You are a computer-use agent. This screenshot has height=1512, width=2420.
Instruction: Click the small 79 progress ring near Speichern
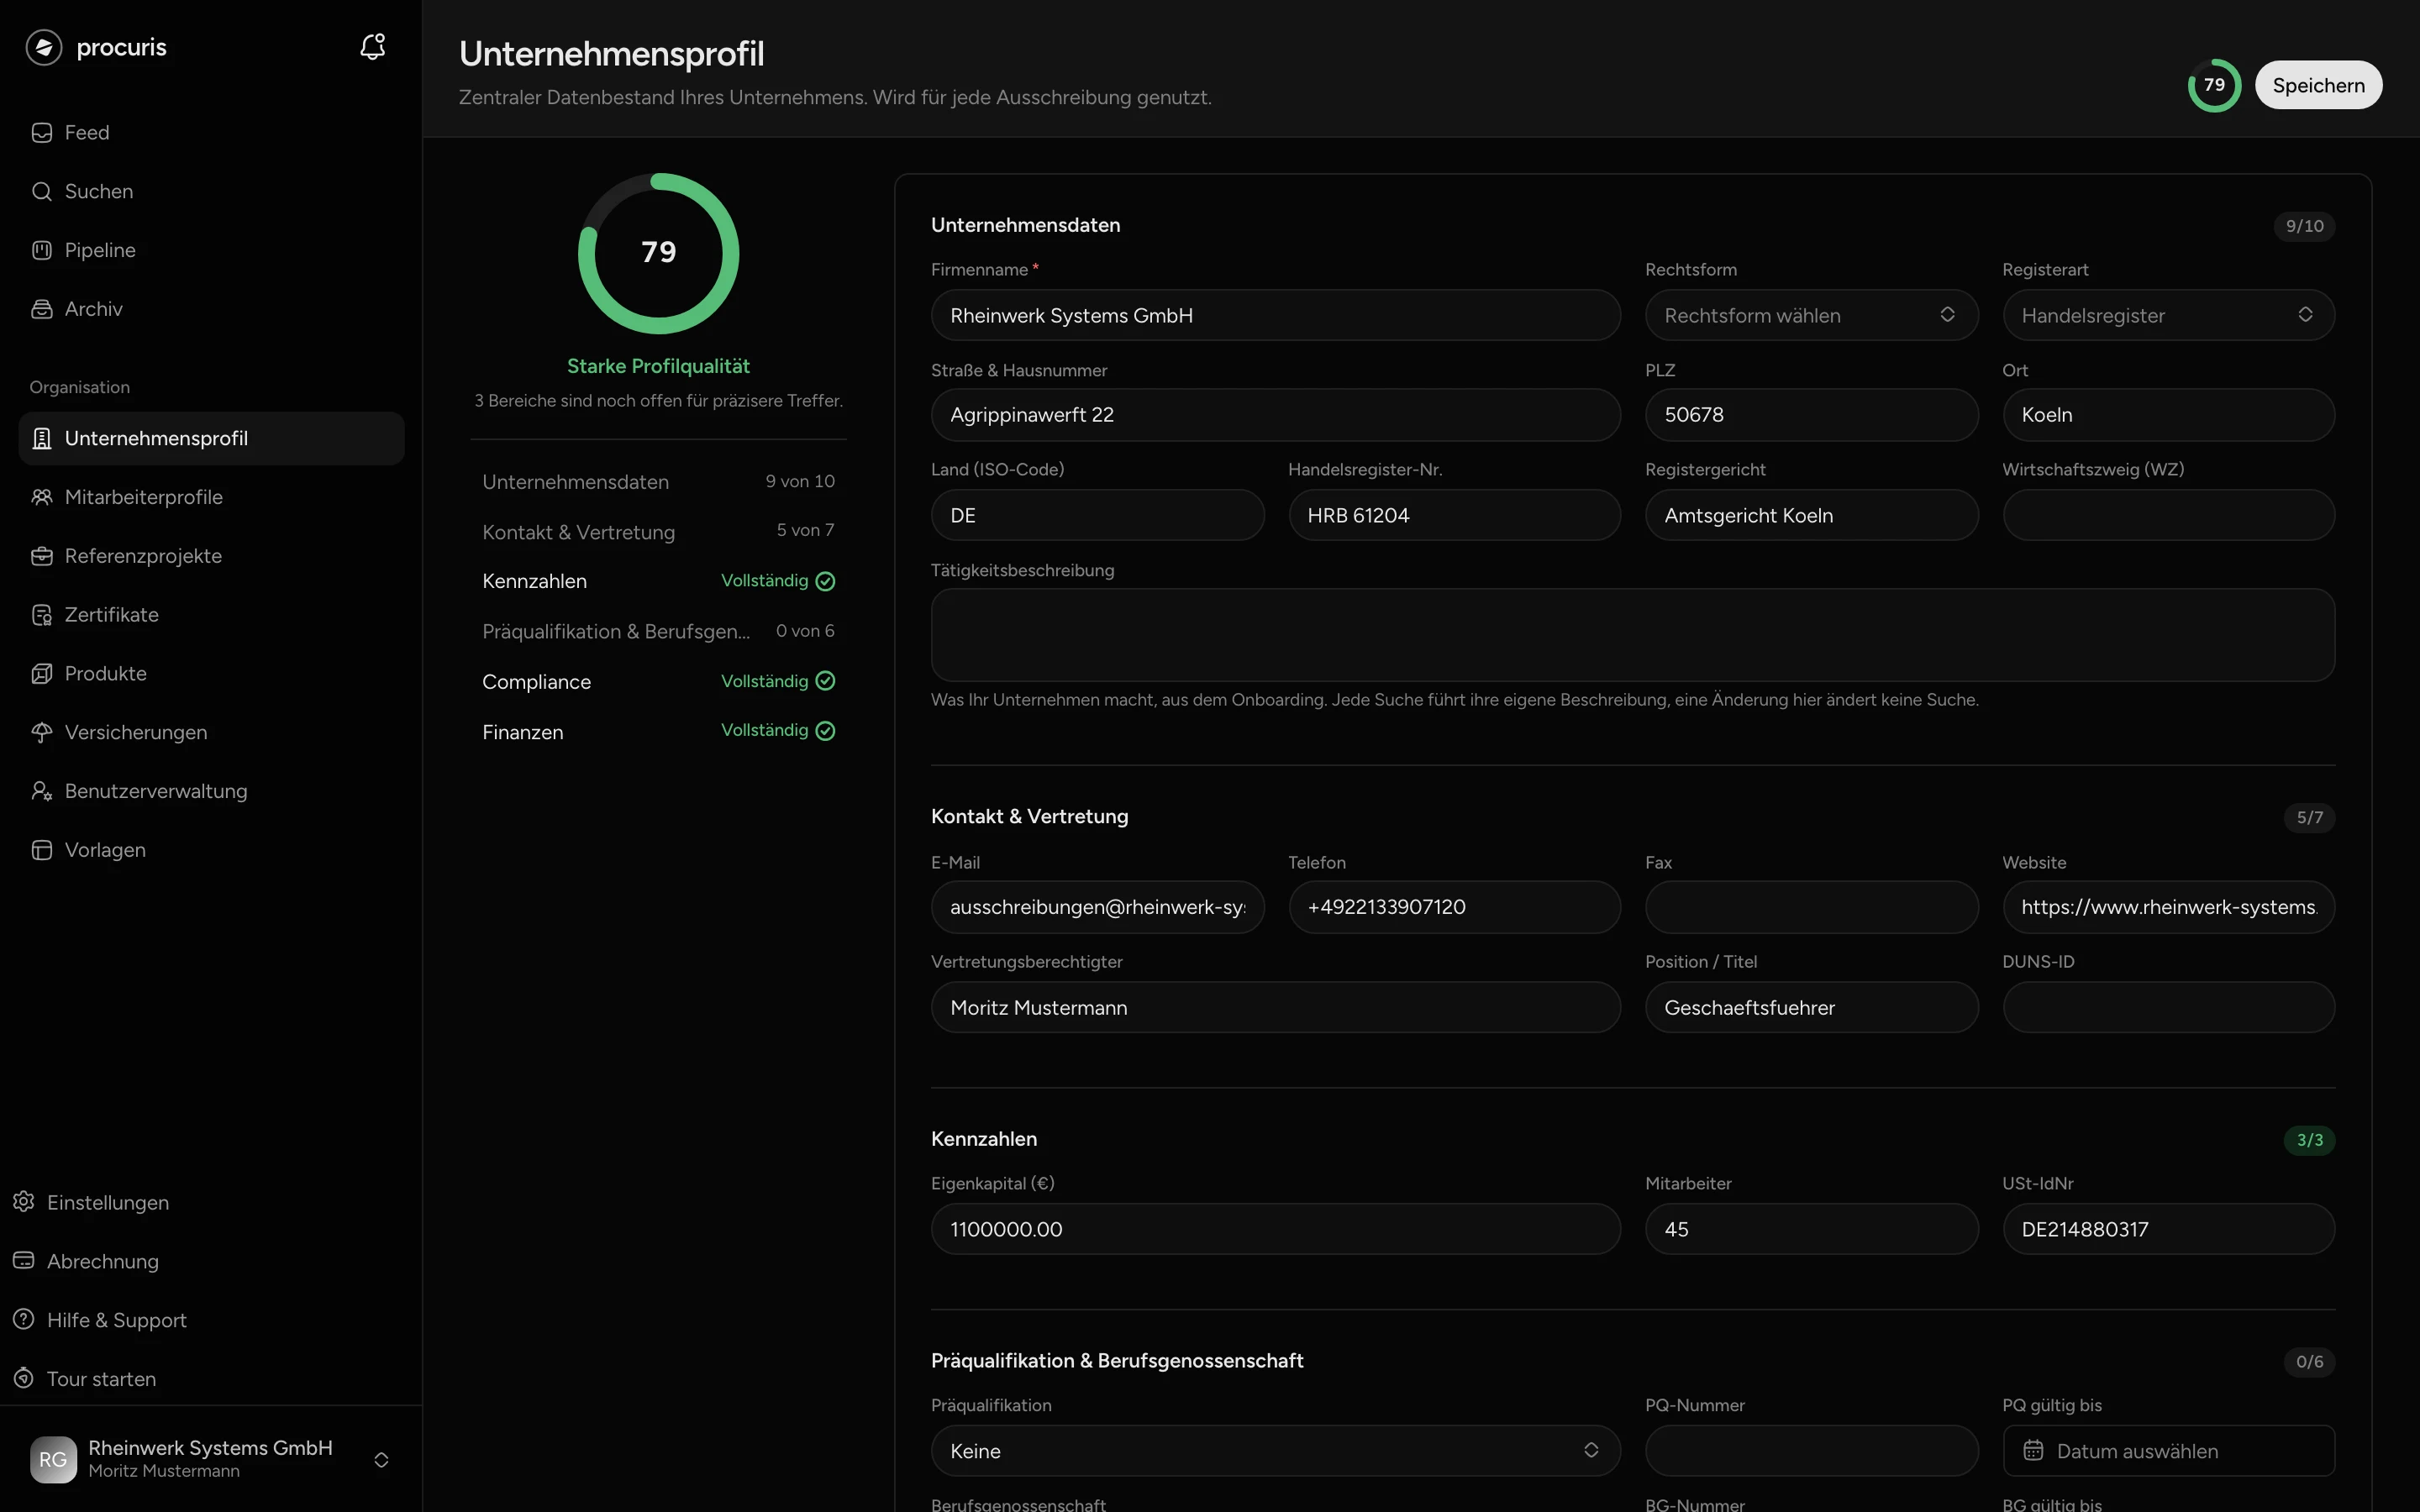[x=2214, y=85]
